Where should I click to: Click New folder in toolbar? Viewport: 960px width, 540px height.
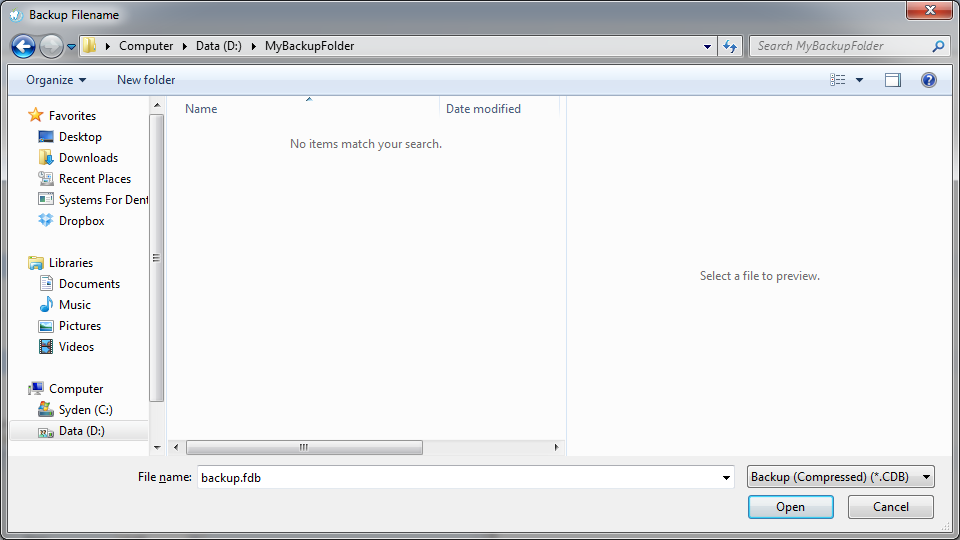pyautogui.click(x=146, y=80)
